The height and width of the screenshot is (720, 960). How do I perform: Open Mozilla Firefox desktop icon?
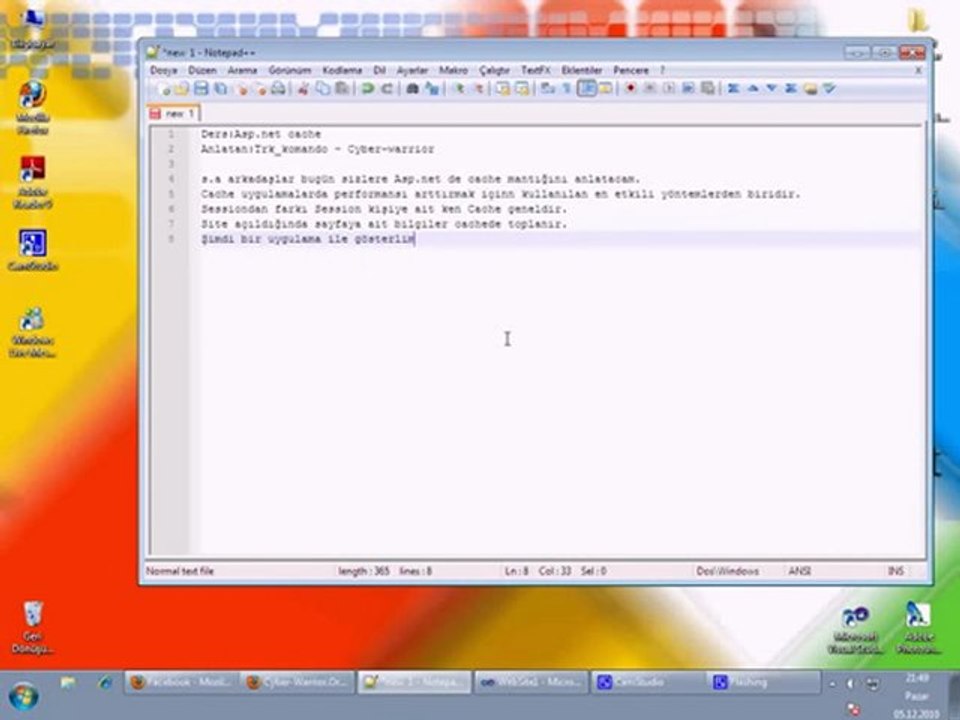coord(32,108)
